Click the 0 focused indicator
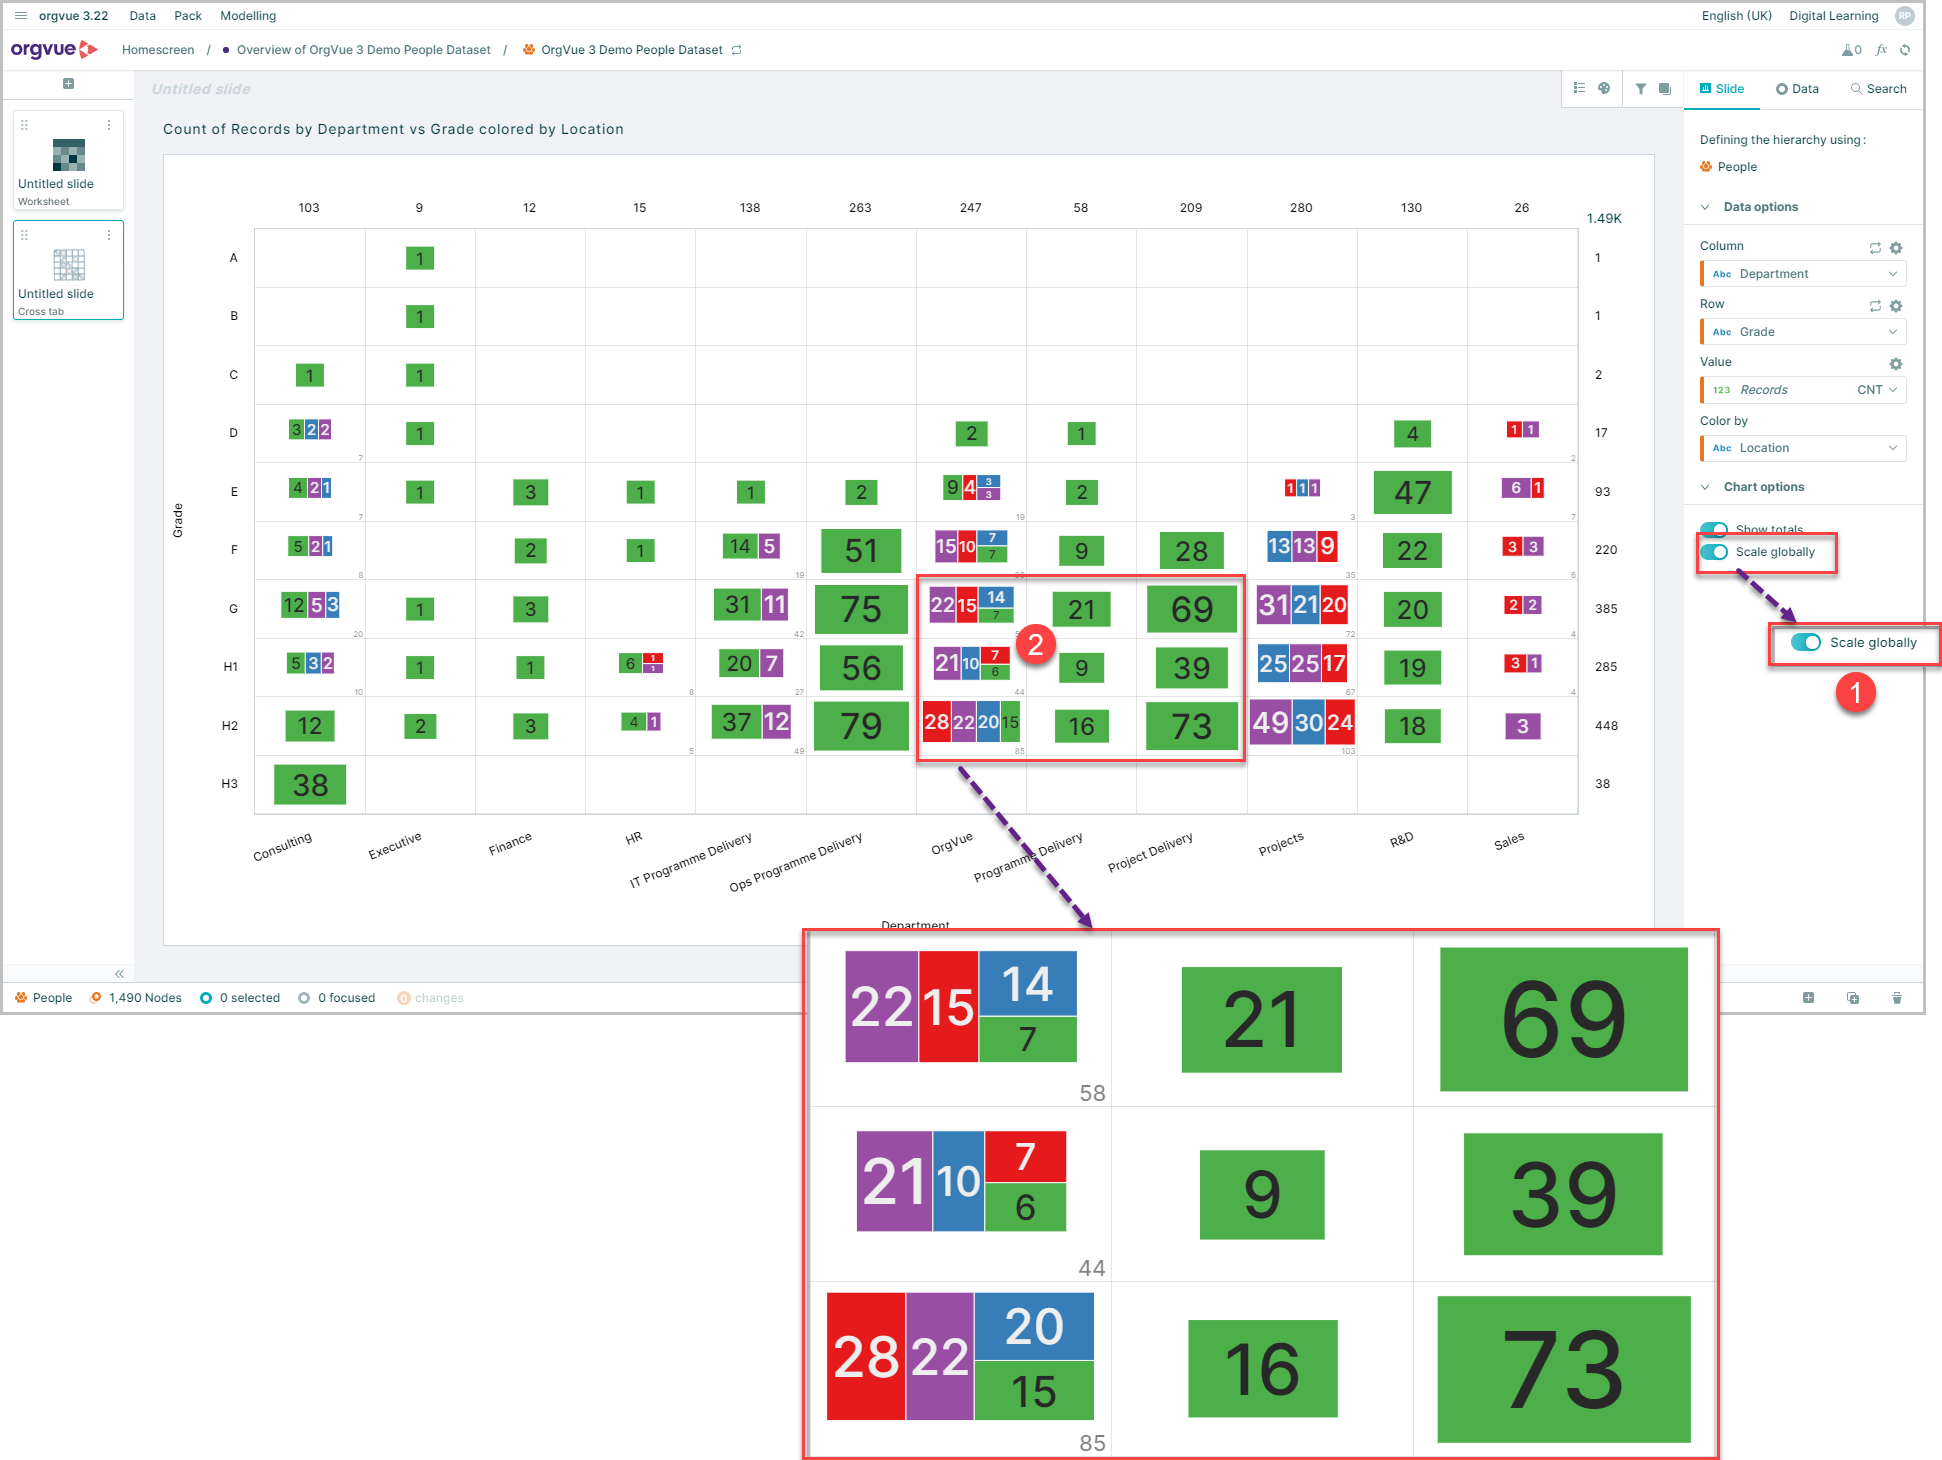Image resolution: width=1942 pixels, height=1460 pixels. click(x=337, y=998)
